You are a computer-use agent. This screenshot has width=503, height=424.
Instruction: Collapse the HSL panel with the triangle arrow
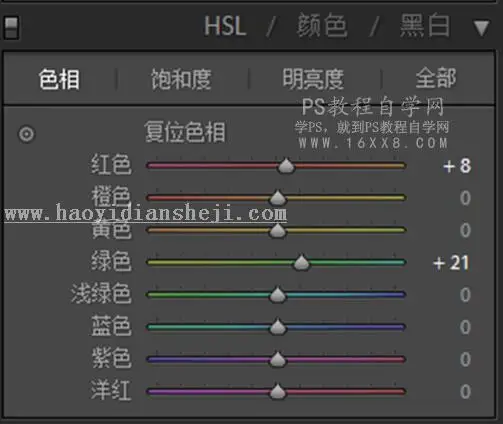point(481,28)
